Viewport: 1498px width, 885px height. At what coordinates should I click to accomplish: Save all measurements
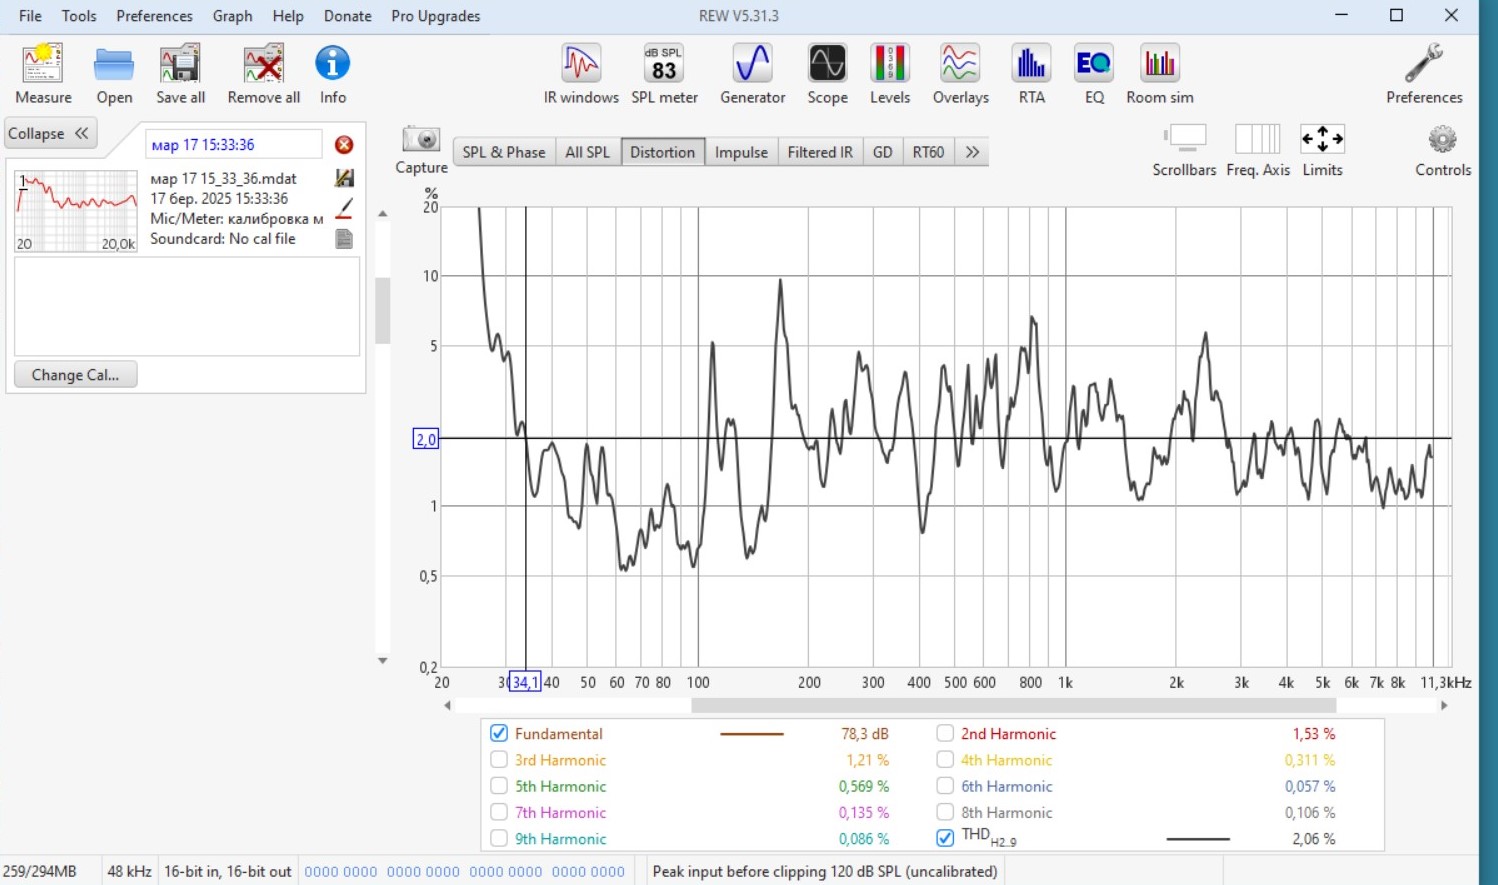click(x=180, y=66)
